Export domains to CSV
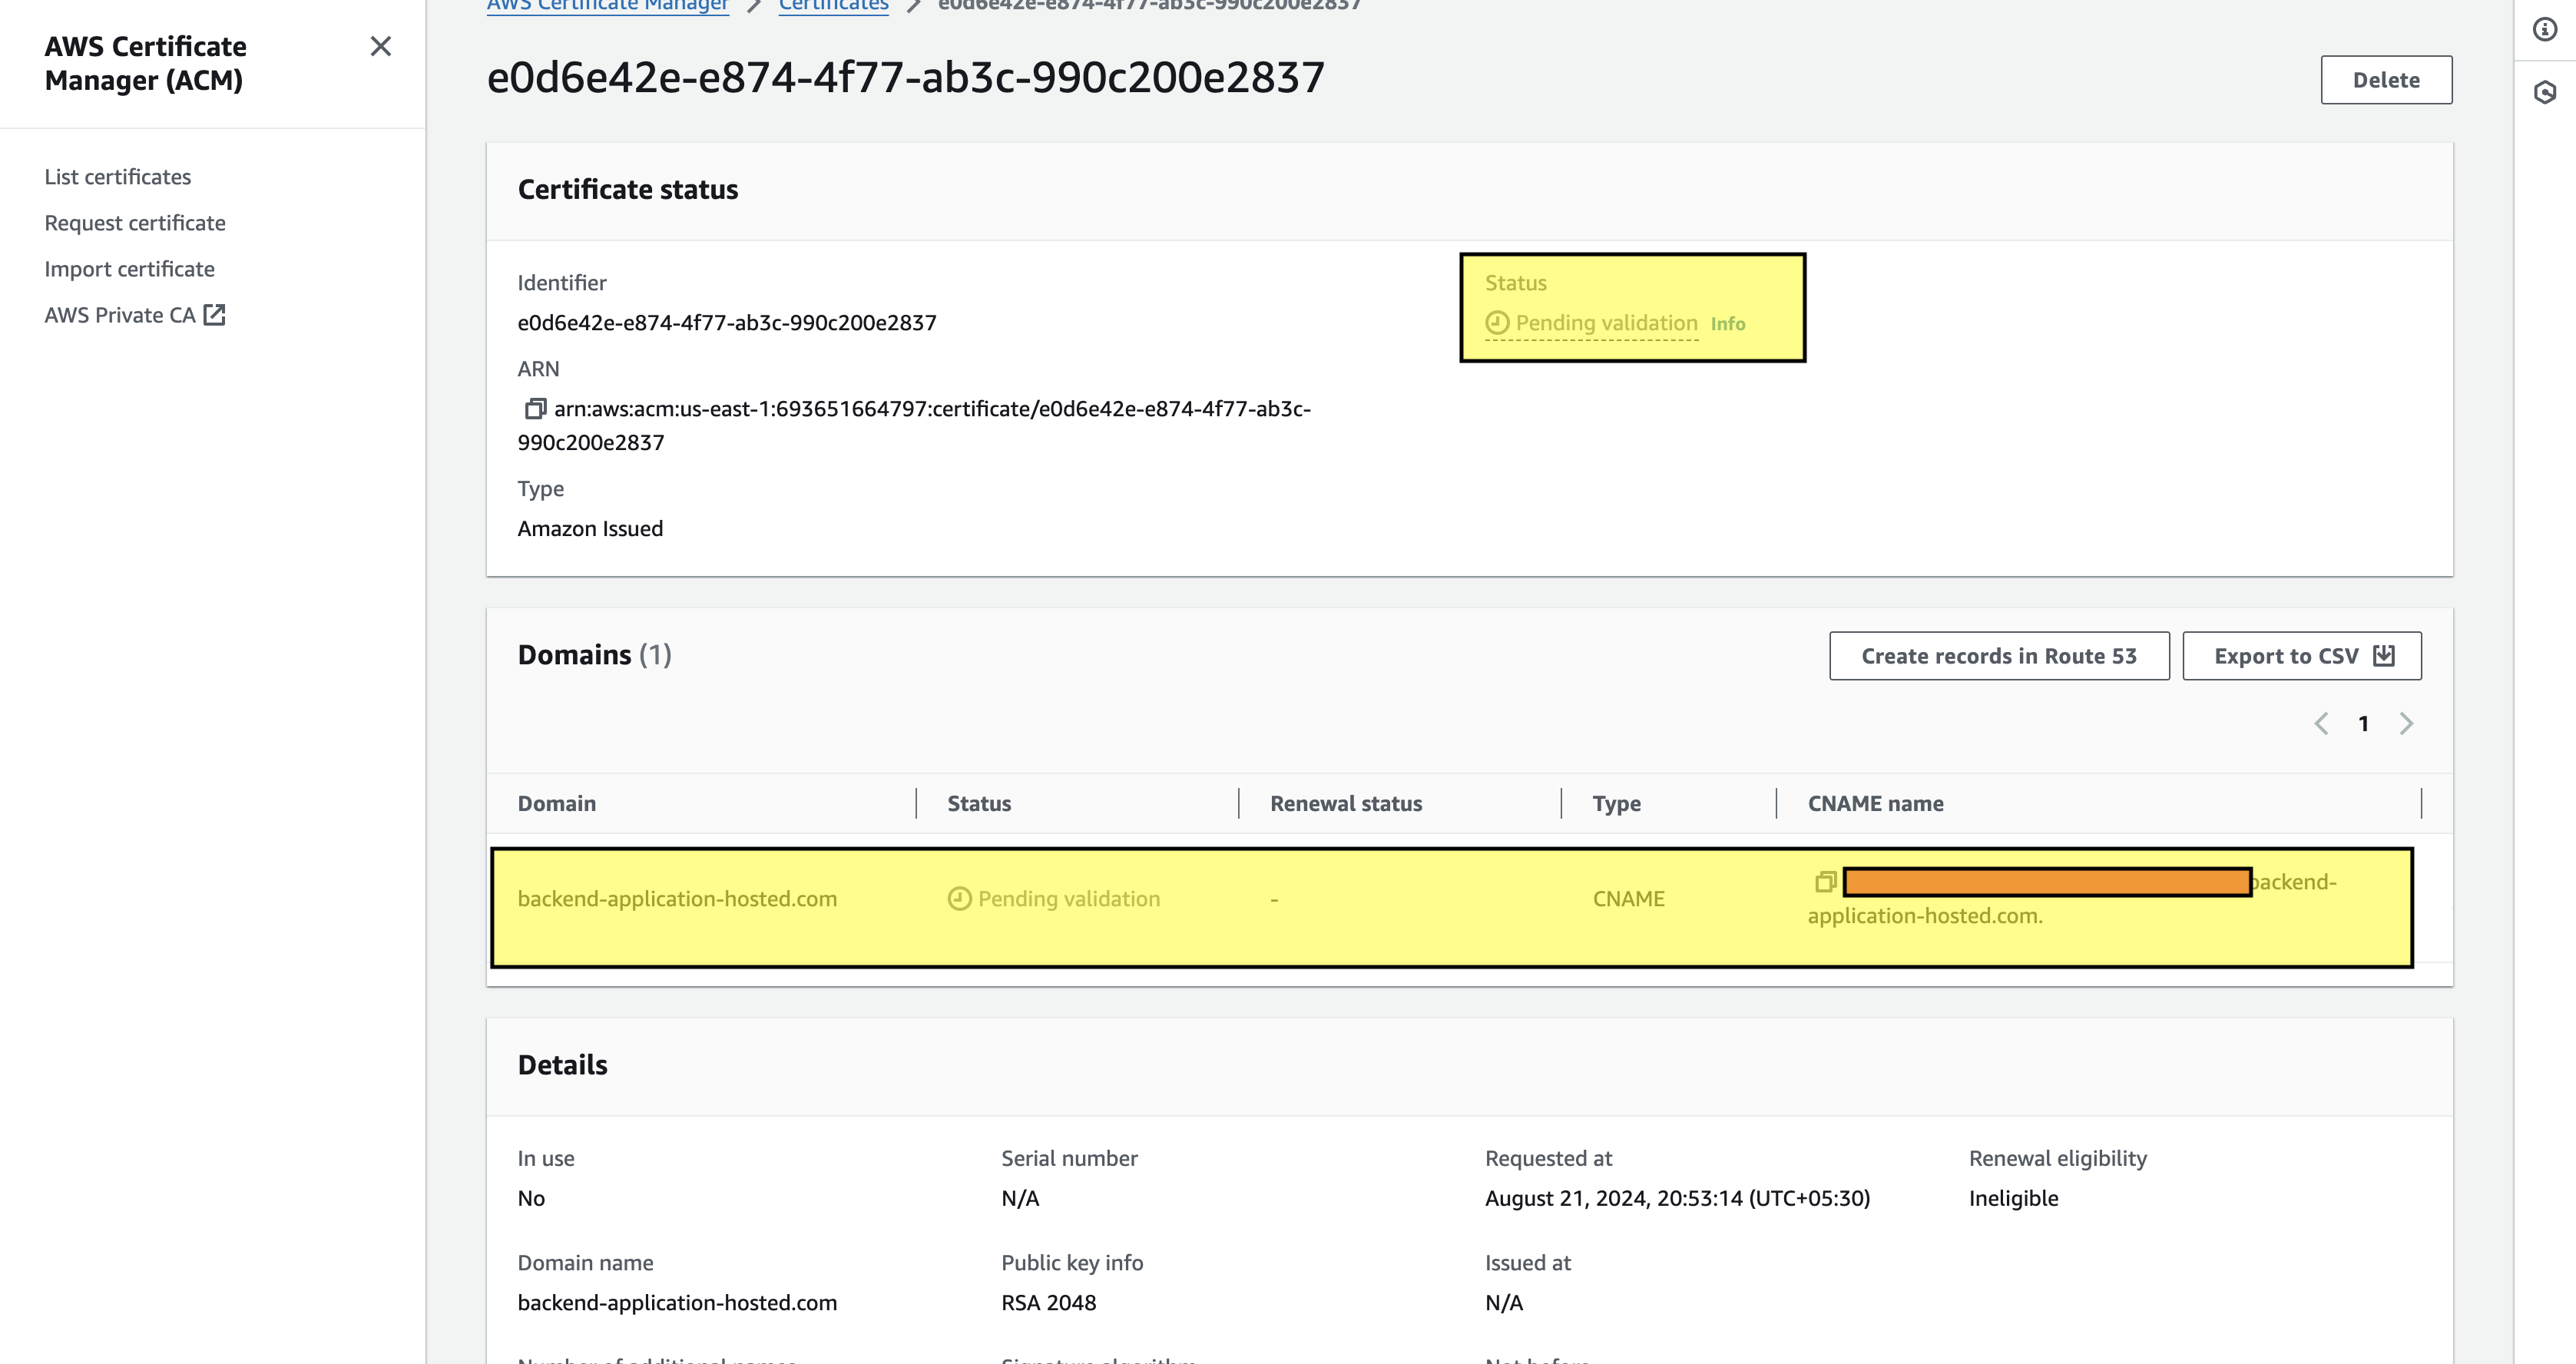This screenshot has width=2576, height=1364. click(2302, 656)
